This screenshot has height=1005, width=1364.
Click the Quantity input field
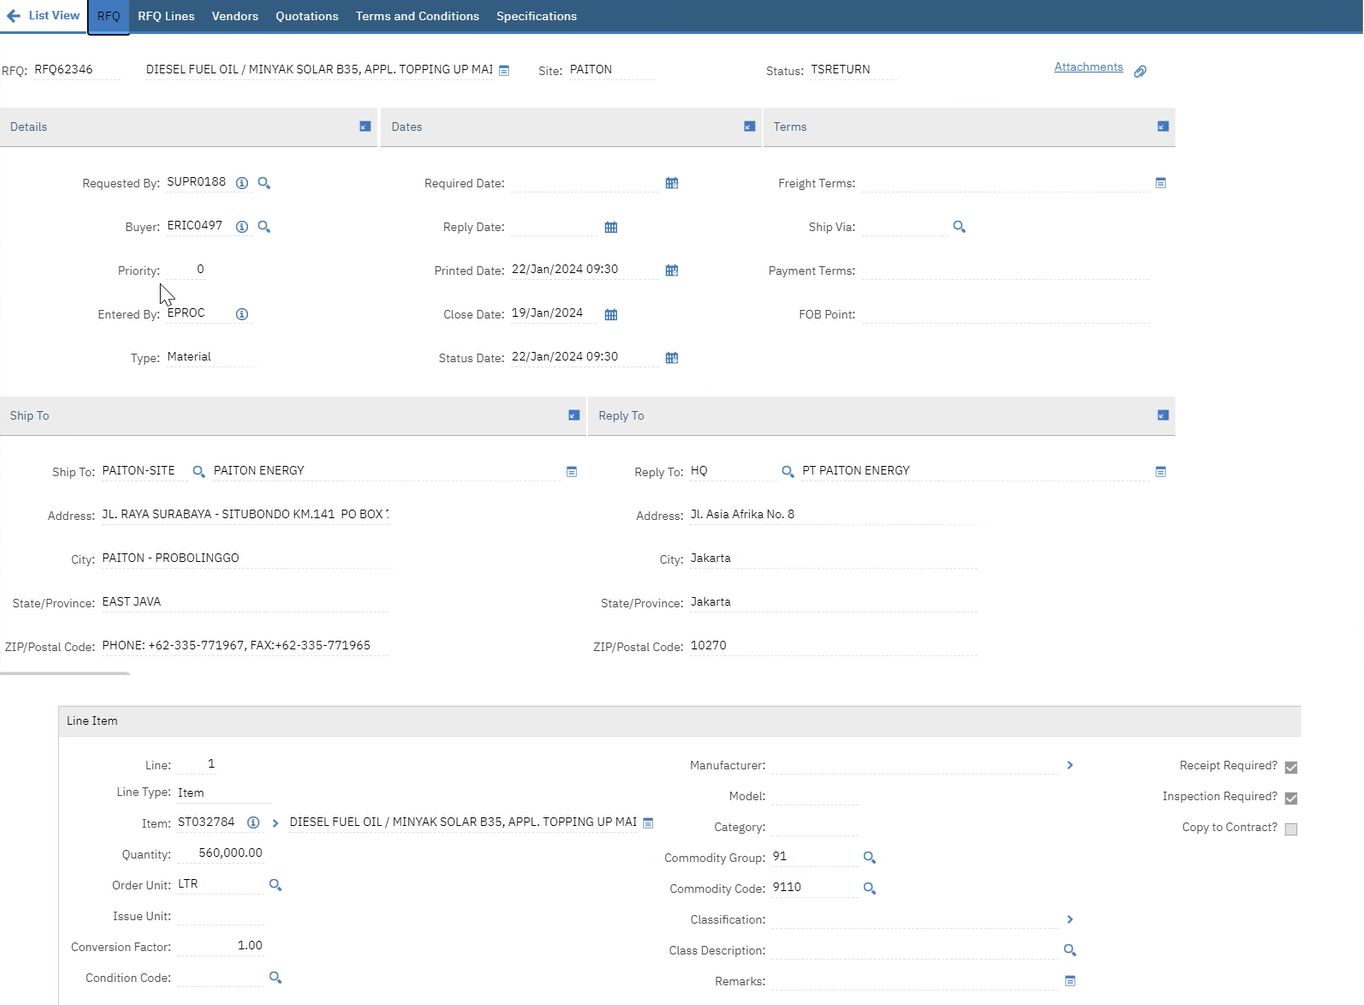(221, 853)
